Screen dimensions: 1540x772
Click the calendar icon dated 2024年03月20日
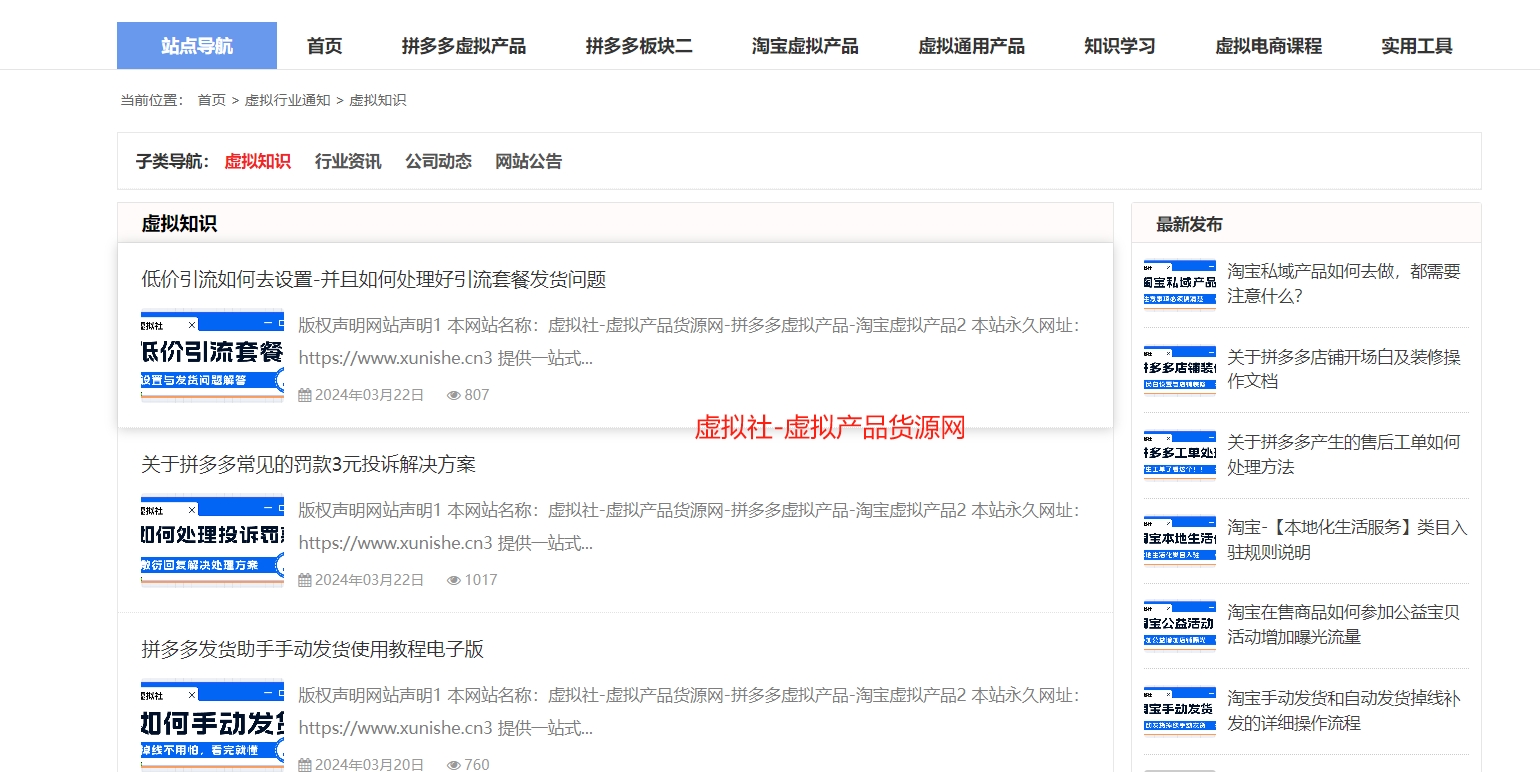303,764
